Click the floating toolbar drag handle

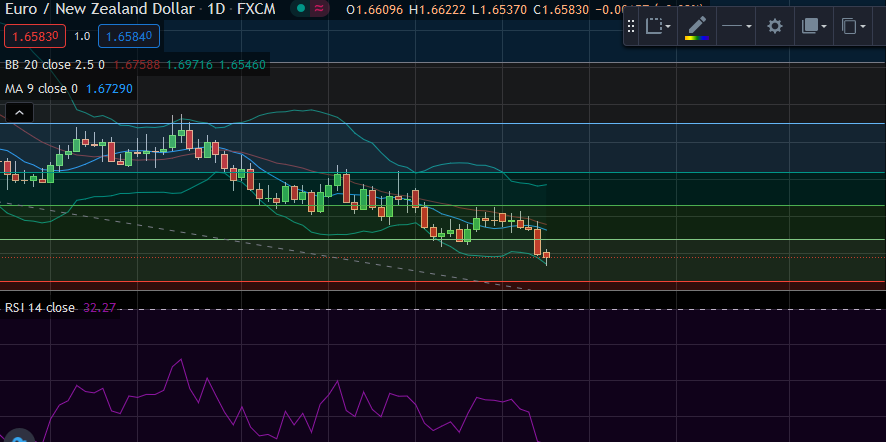(x=632, y=27)
